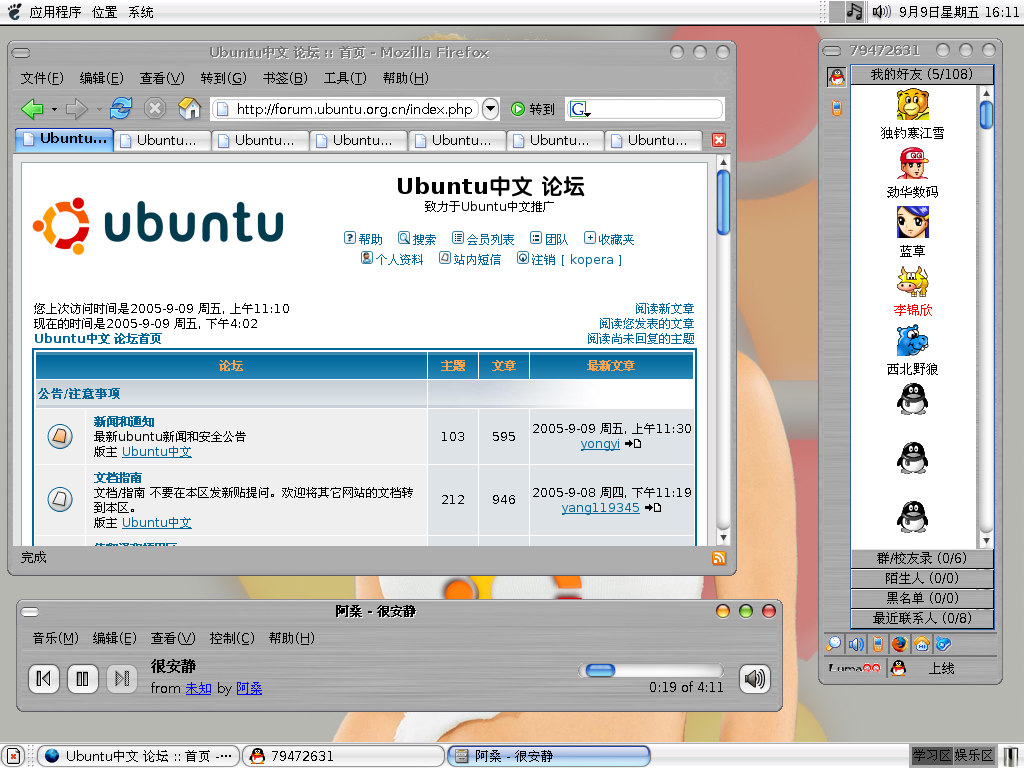Expand the 我的好友 (5/108) group

pyautogui.click(x=921, y=74)
